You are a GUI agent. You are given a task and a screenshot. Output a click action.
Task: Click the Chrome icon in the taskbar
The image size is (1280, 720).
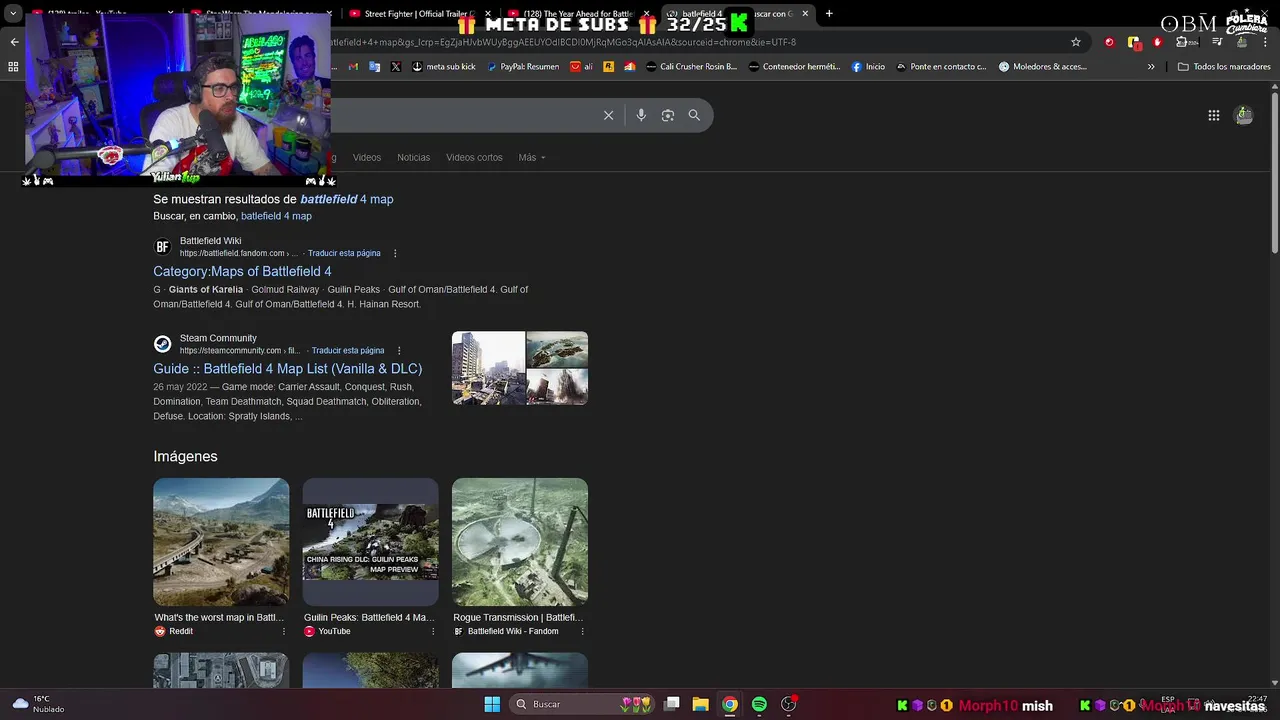coord(730,704)
